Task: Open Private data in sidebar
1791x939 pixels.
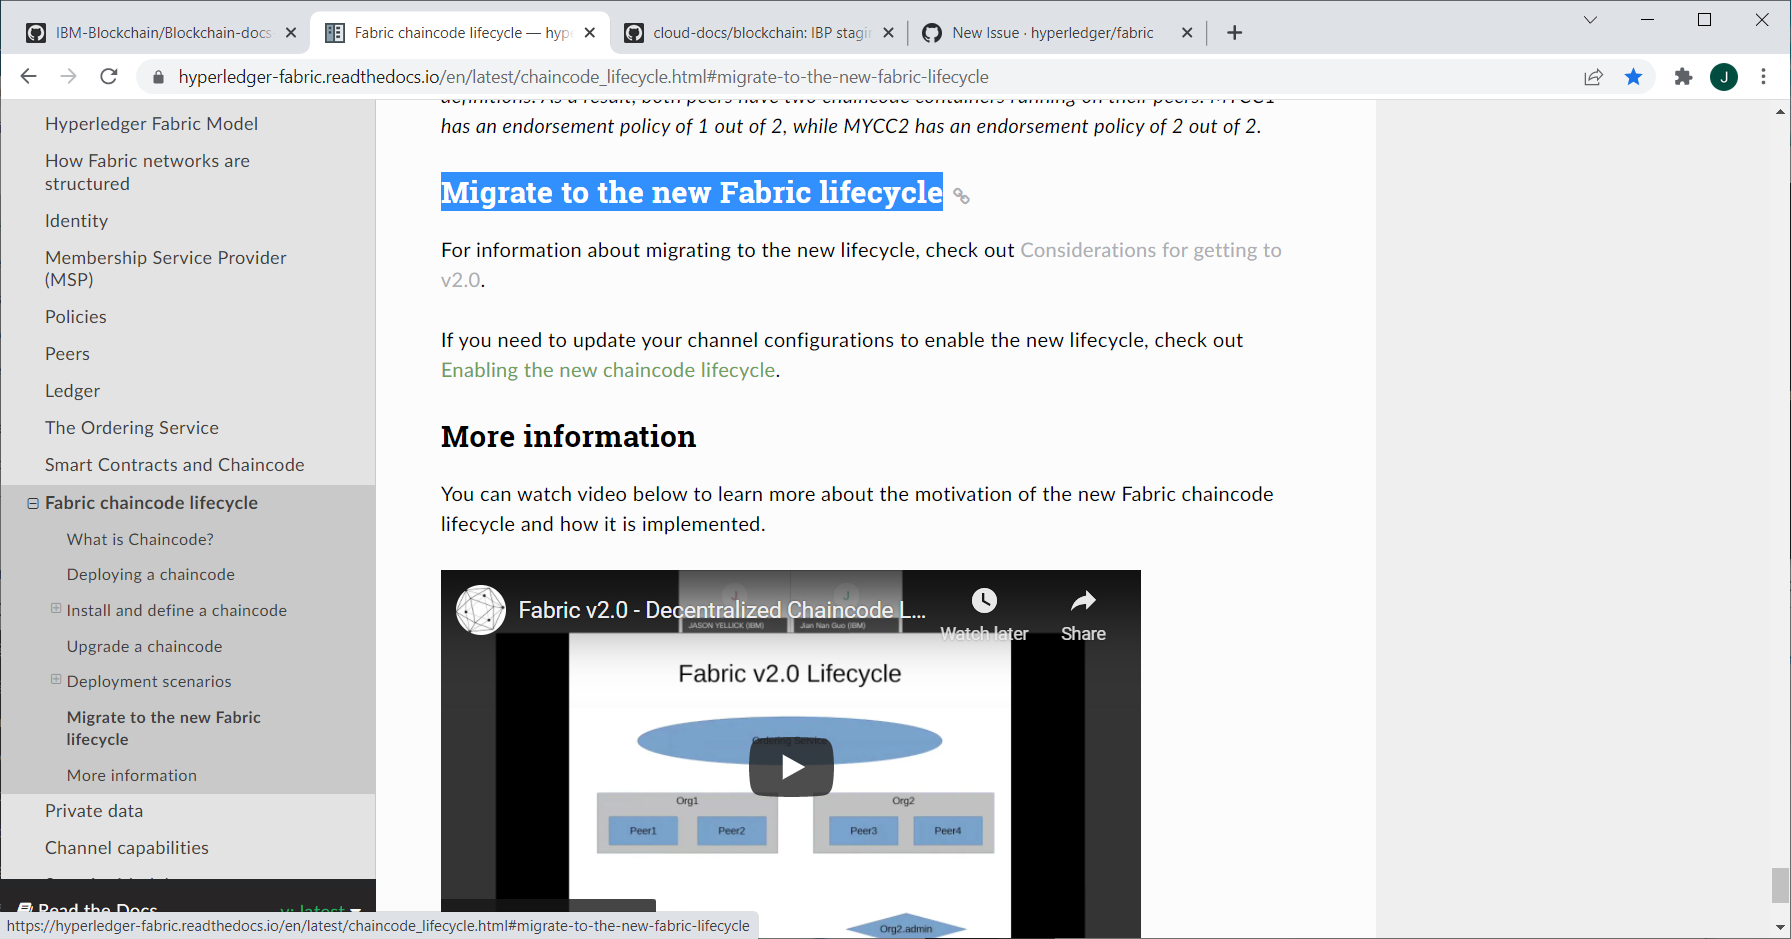Action: [94, 811]
